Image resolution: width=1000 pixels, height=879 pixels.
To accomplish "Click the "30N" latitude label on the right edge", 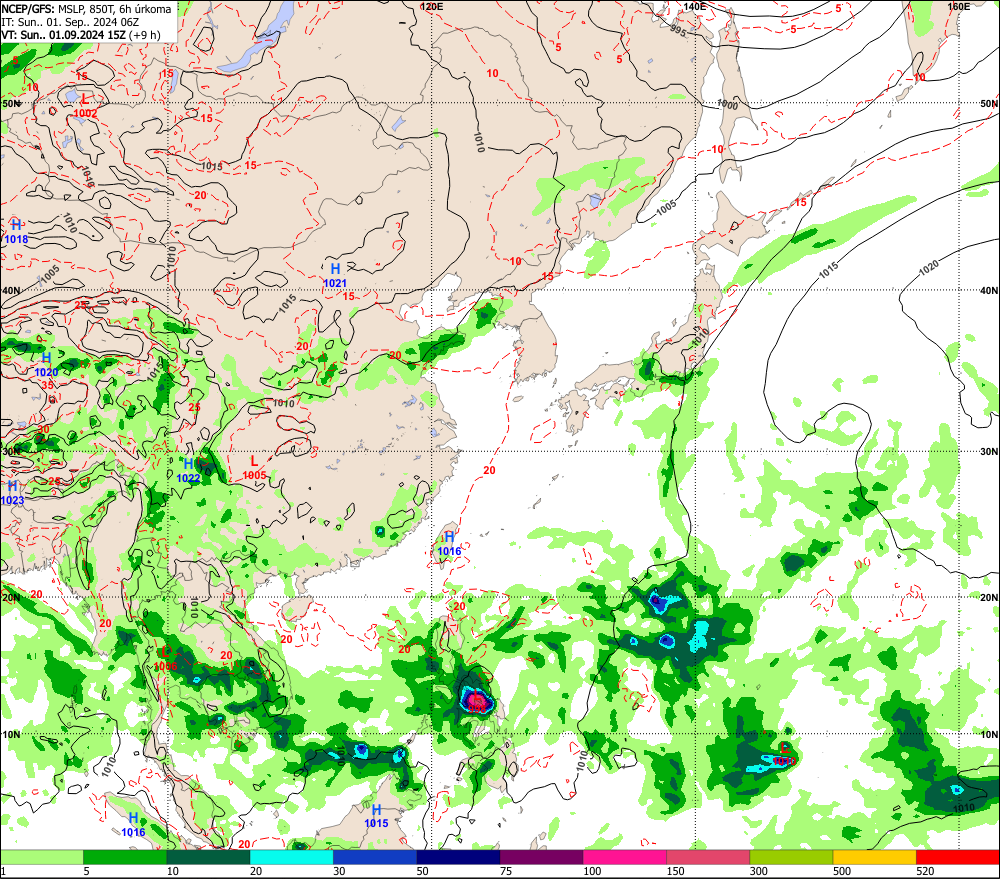I will (x=989, y=452).
